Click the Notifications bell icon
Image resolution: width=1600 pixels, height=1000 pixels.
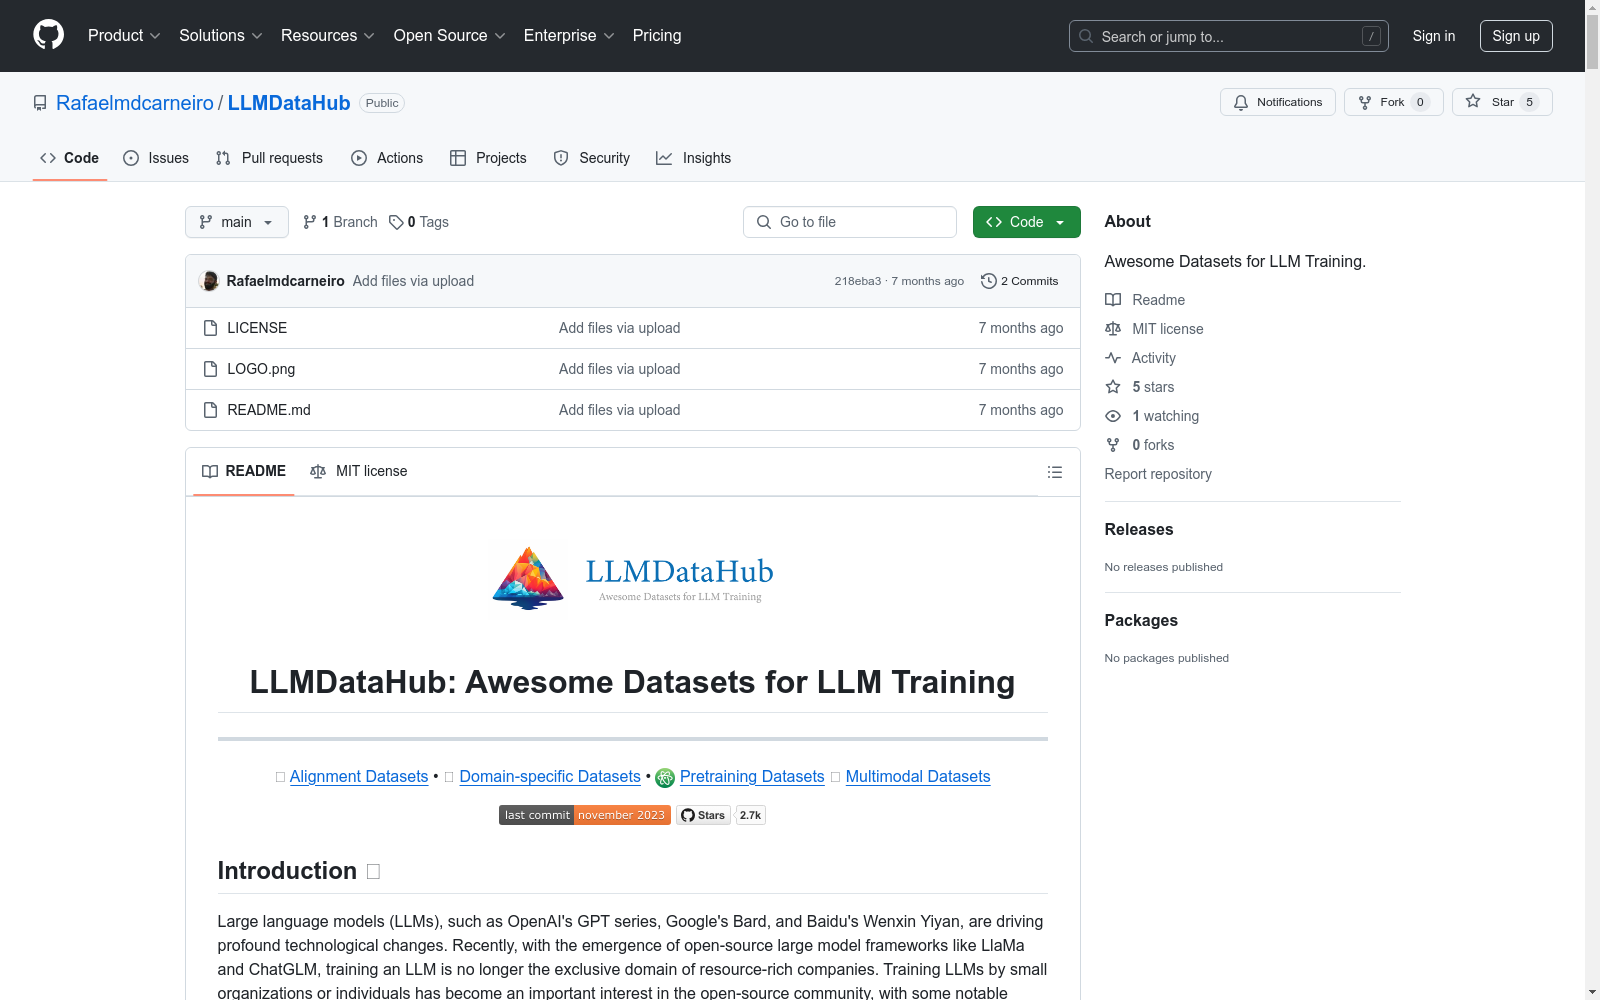click(x=1241, y=102)
